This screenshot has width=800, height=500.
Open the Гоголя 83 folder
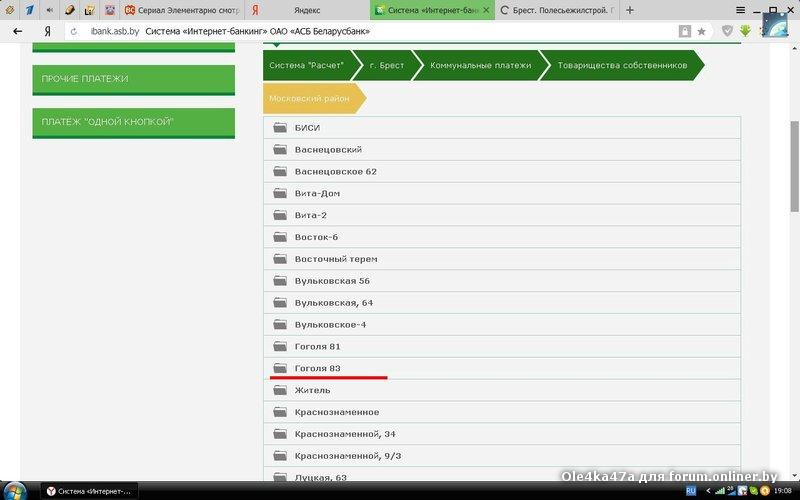502,368
